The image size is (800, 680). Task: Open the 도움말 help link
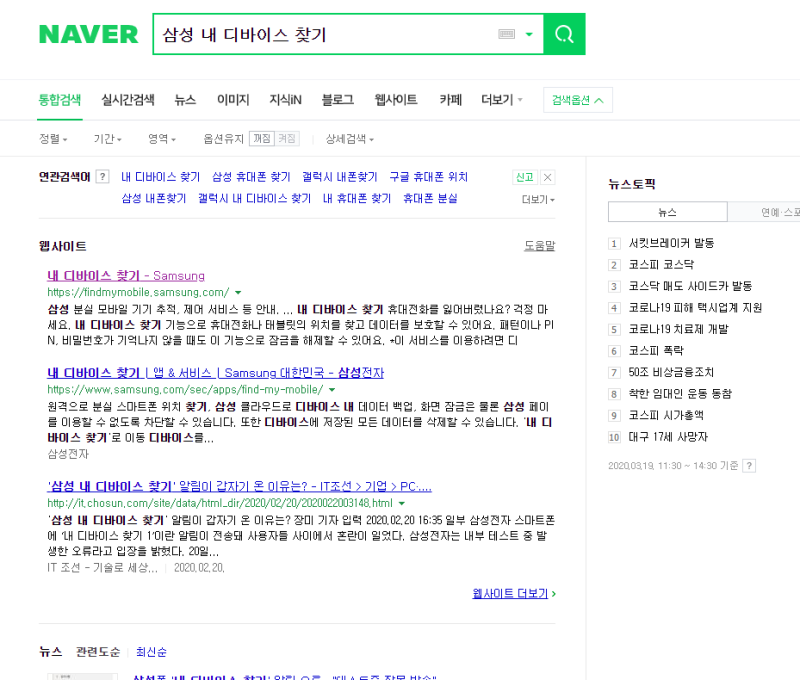[x=539, y=246]
